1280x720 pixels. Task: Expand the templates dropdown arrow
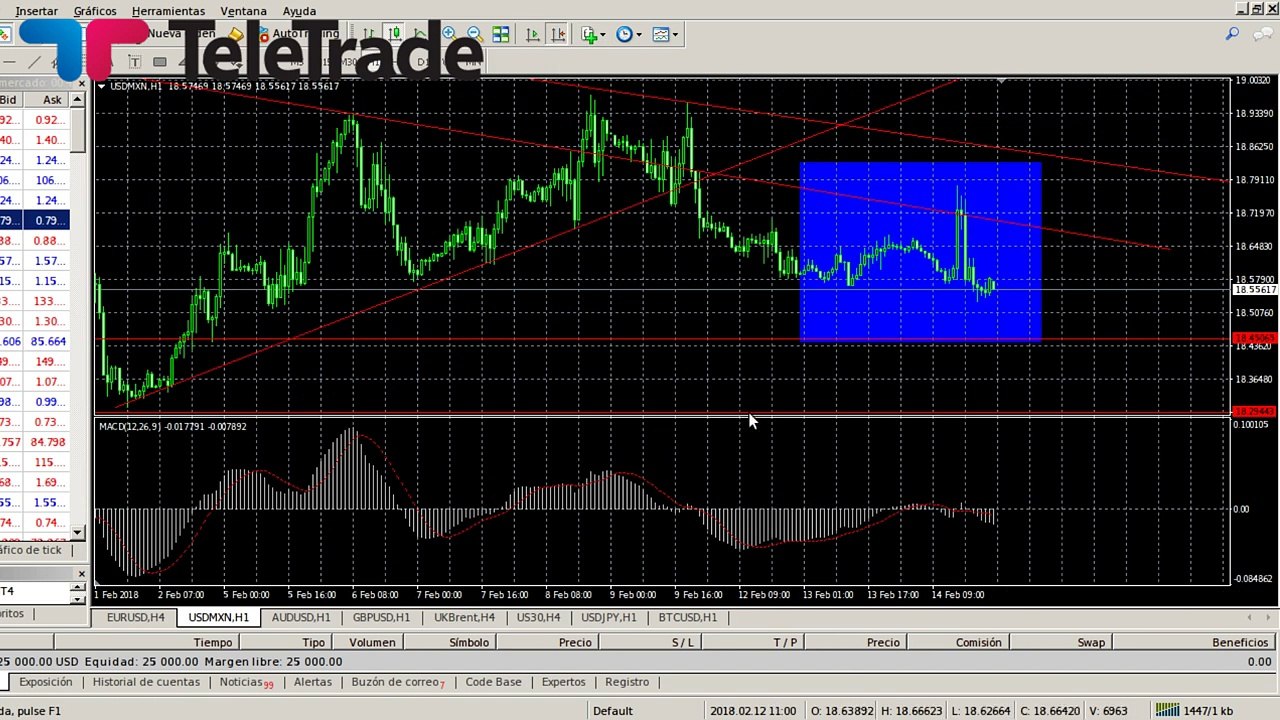pyautogui.click(x=675, y=35)
